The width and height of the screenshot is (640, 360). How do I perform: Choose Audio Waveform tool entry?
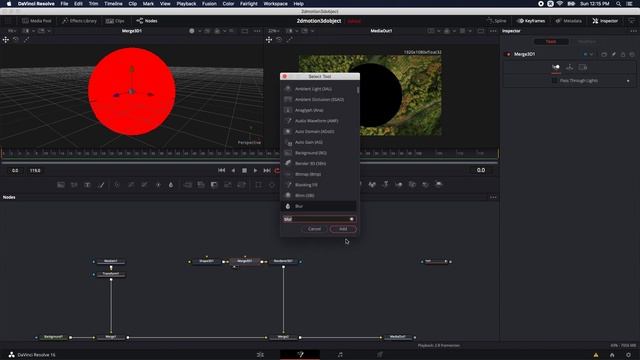[x=319, y=121]
